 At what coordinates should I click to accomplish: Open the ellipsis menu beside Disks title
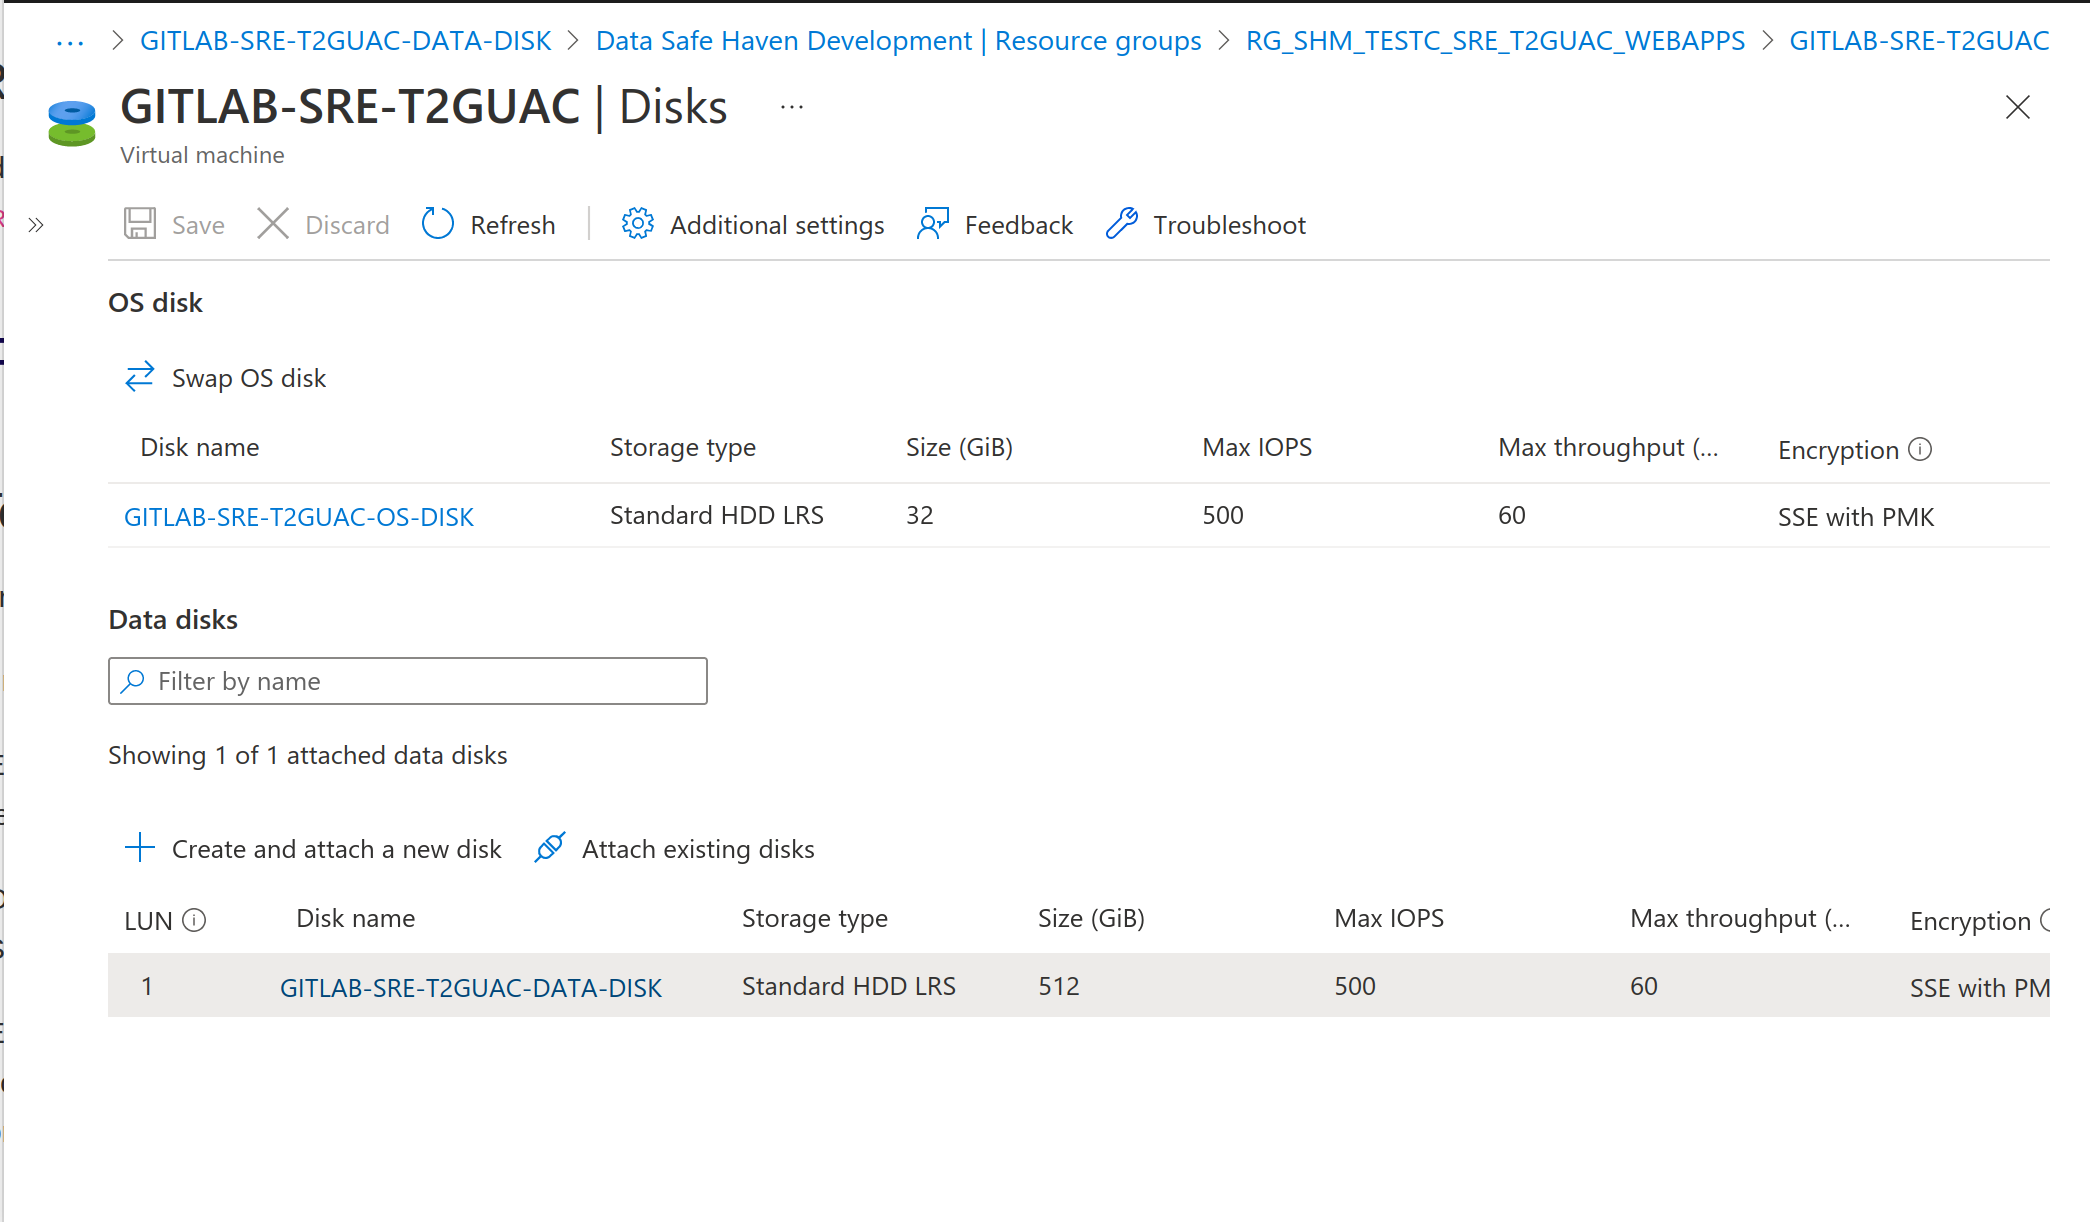click(x=792, y=107)
